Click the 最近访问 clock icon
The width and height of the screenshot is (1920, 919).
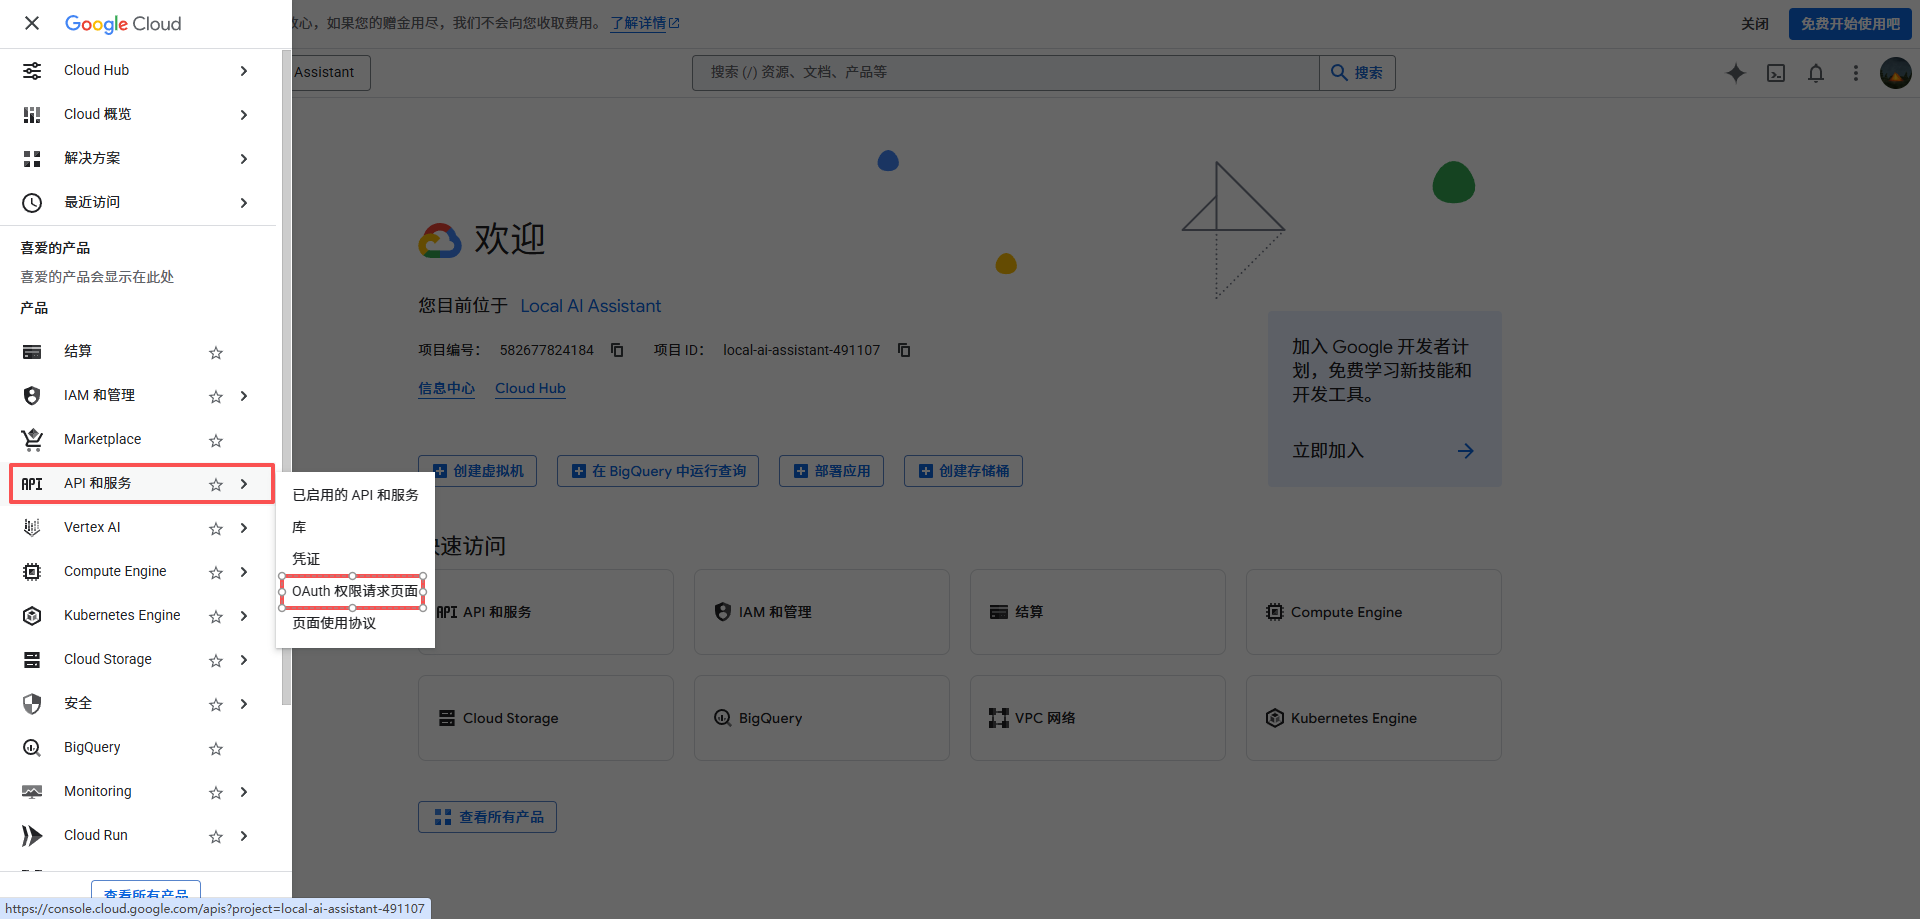32,203
